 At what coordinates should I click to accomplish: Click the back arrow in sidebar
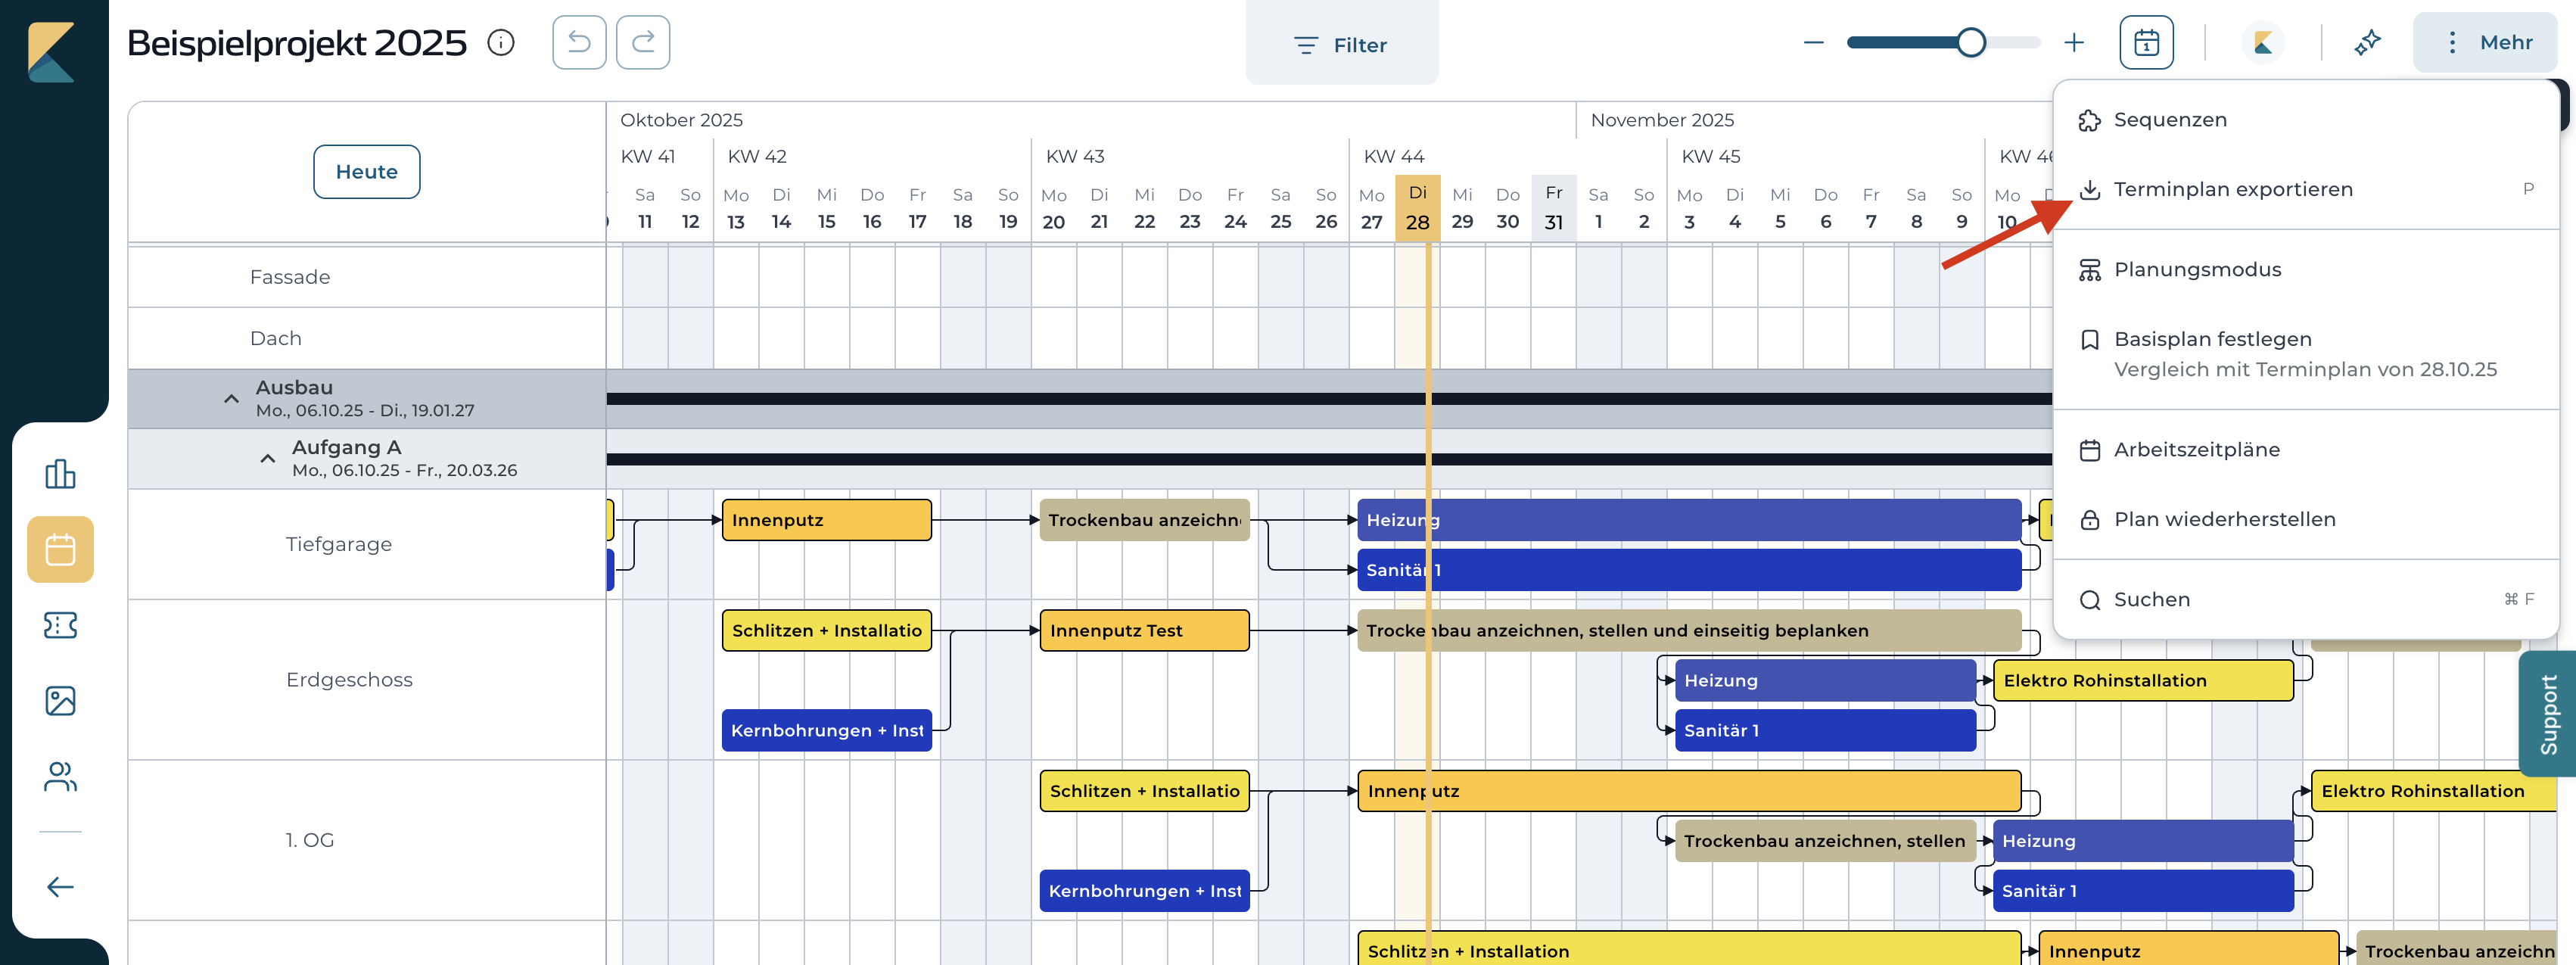coord(60,887)
